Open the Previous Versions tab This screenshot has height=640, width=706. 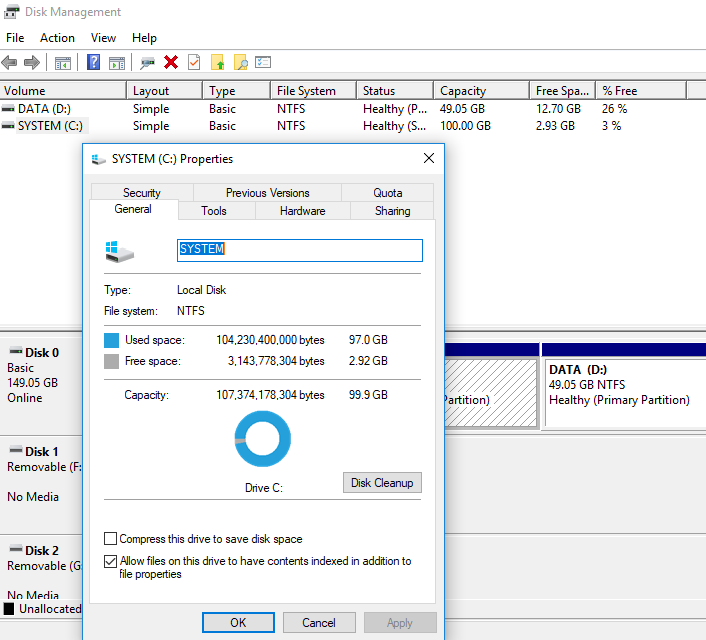tap(267, 193)
